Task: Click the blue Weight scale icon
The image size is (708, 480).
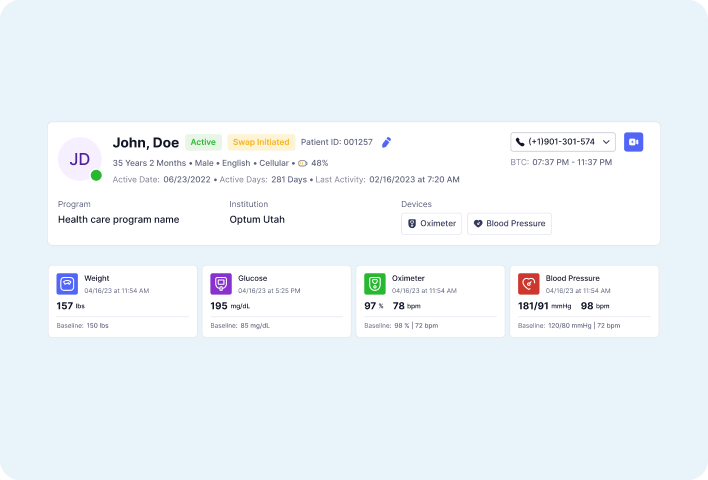Action: click(x=67, y=283)
